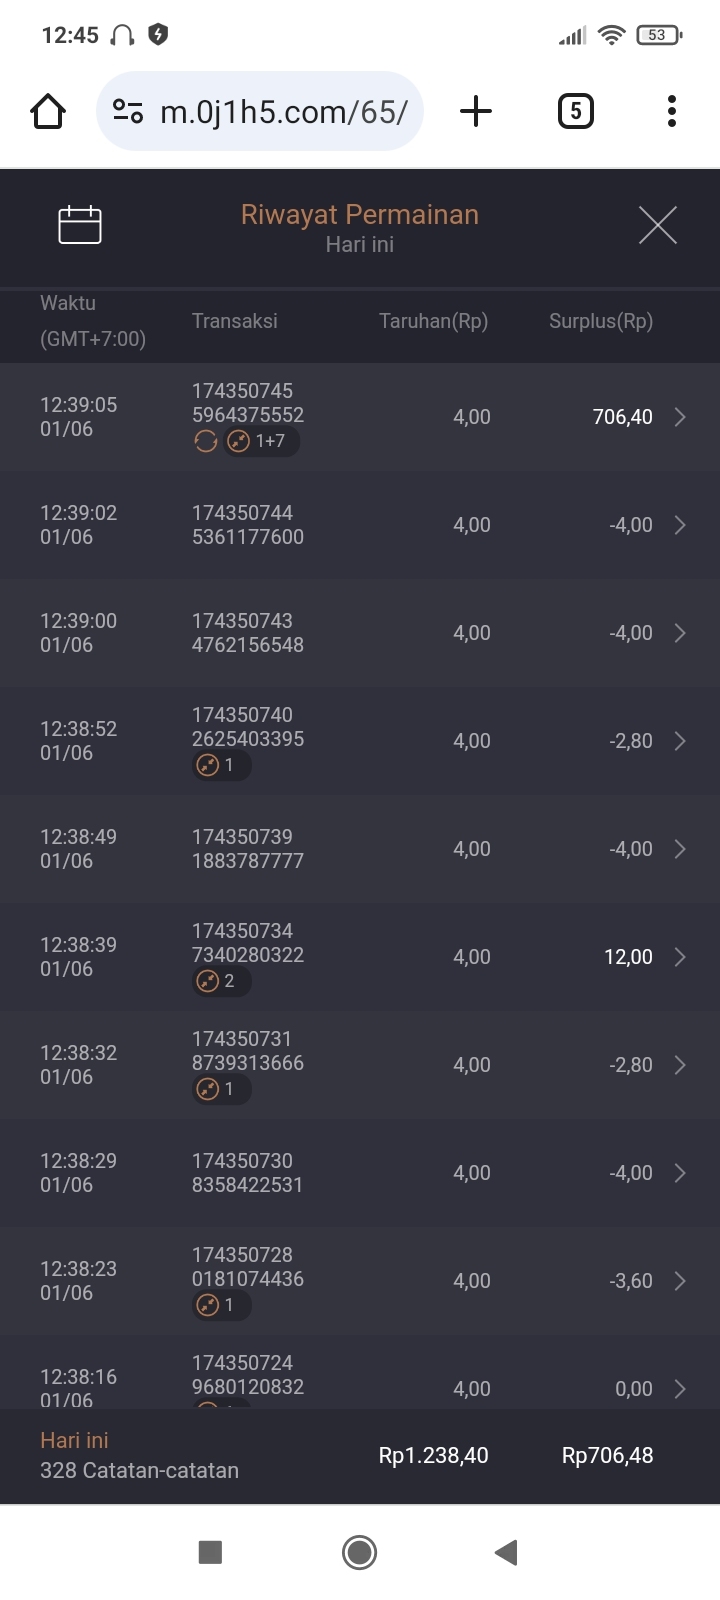Open the tab switcher showing 5 tabs
720x1600 pixels.
tap(575, 111)
